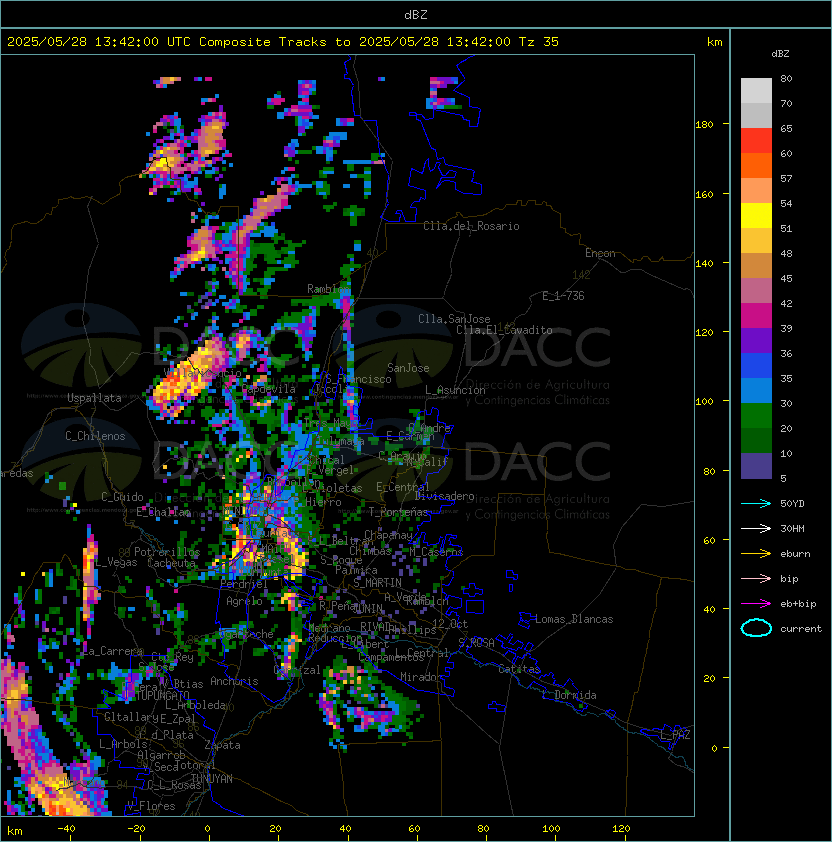
Task: Click the Clla.del_Rosario map label
Action: 471,226
